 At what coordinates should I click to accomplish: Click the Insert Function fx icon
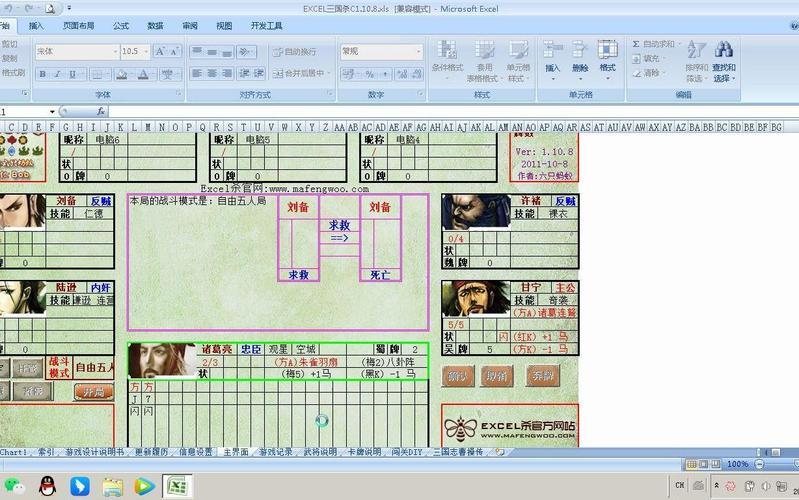coord(103,112)
